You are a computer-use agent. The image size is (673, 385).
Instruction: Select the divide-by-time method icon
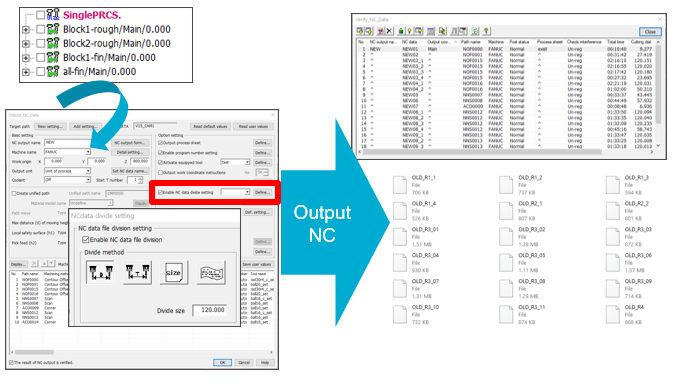point(137,273)
